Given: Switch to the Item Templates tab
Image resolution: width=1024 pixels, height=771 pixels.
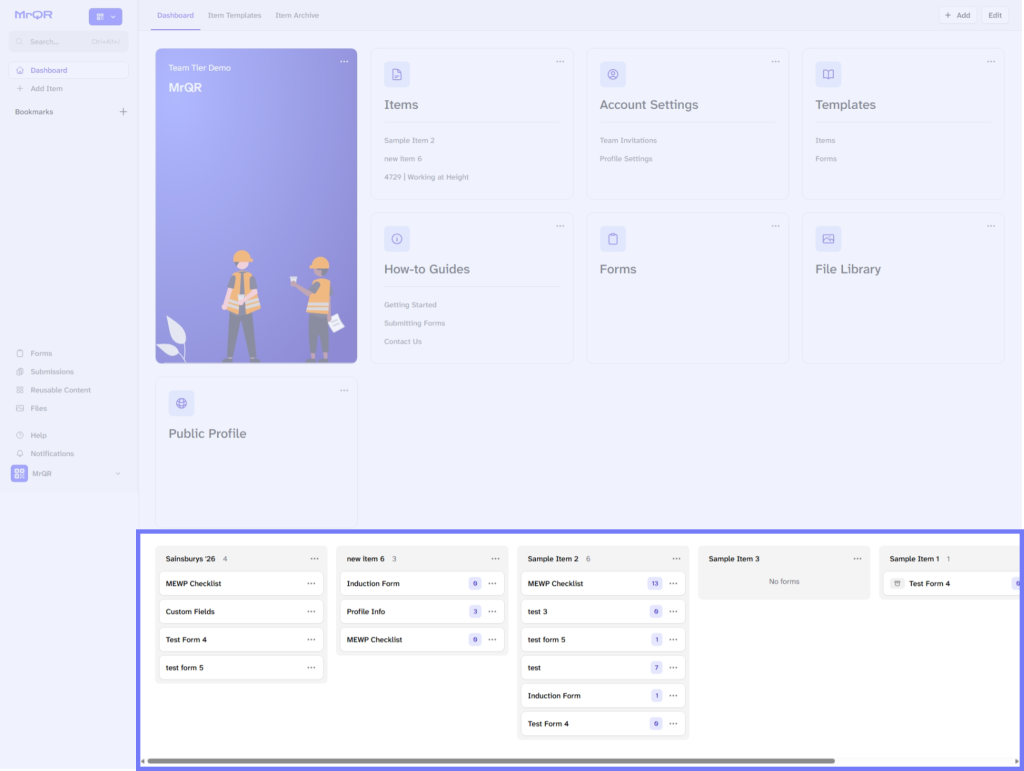Looking at the screenshot, I should tap(234, 15).
